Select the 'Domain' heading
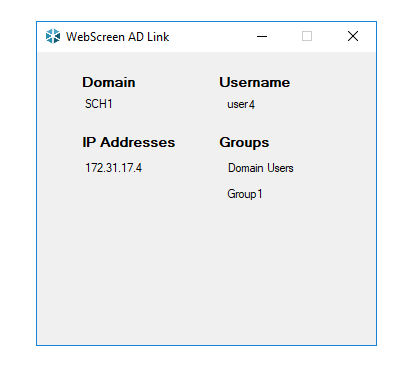Image resolution: width=400 pixels, height=371 pixels. point(109,82)
